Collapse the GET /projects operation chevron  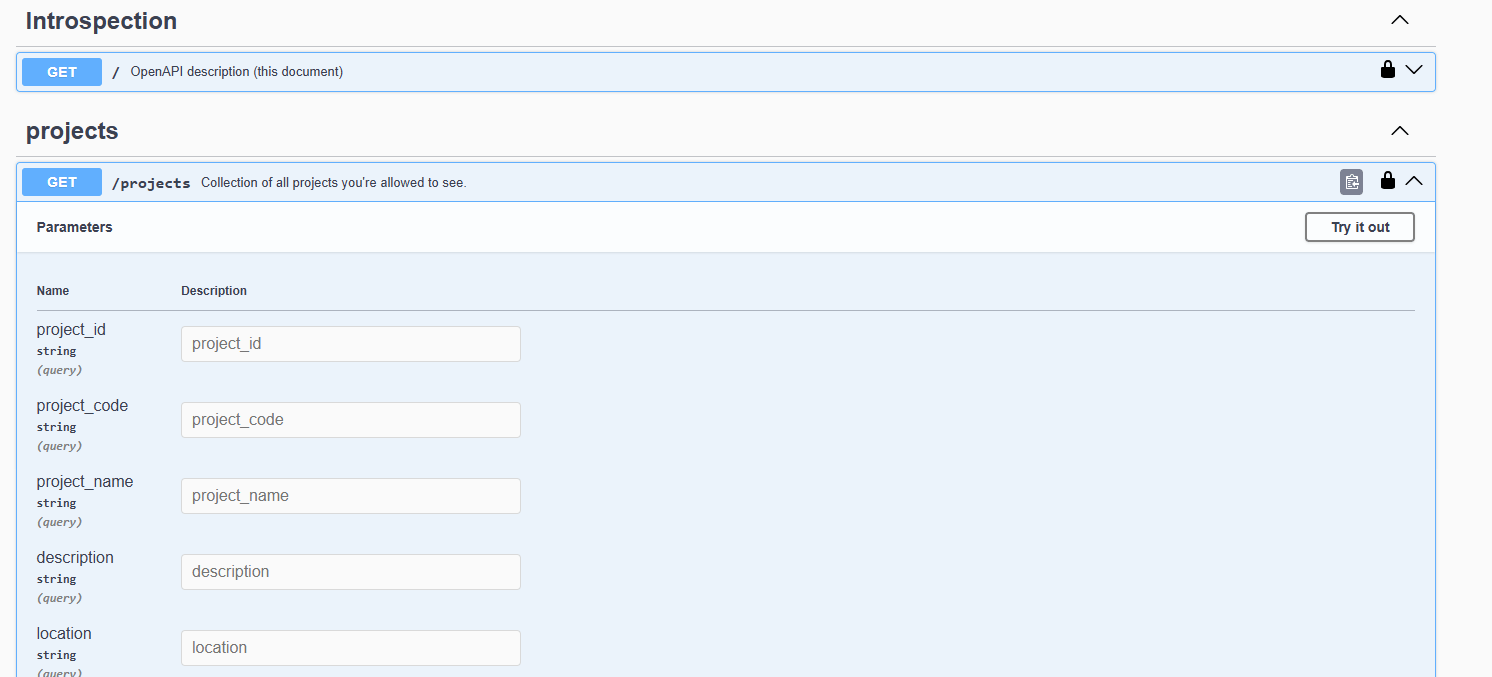tap(1414, 181)
